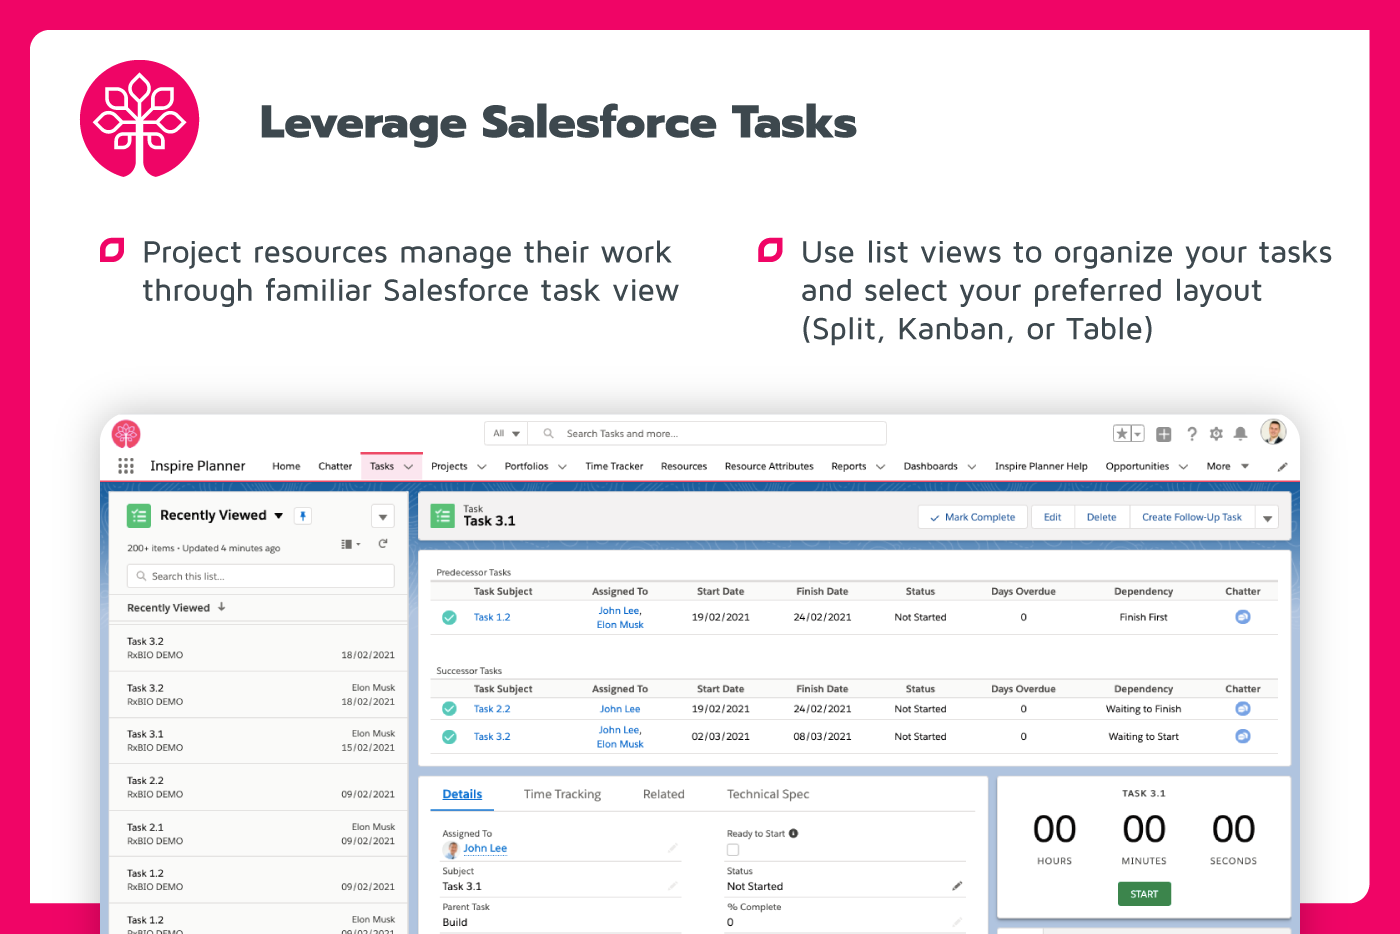The height and width of the screenshot is (934, 1400).
Task: Edit the % Complete field pencil
Action: click(x=957, y=922)
